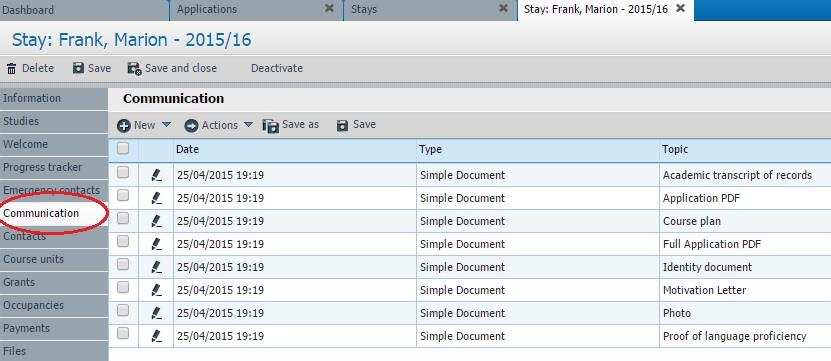
Task: Click the Communication toolbar Save disk icon
Action: pyautogui.click(x=343, y=125)
